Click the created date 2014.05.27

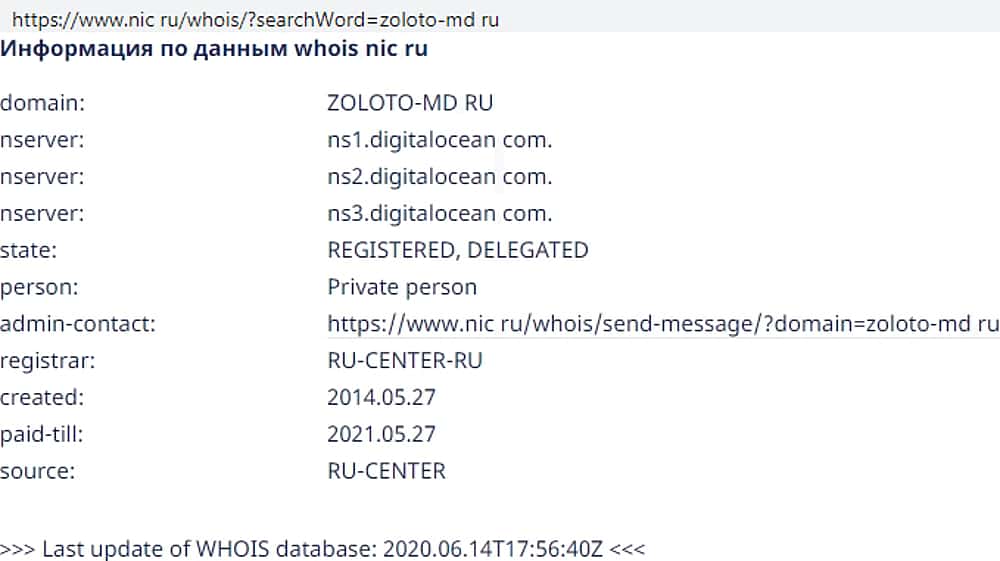(381, 397)
